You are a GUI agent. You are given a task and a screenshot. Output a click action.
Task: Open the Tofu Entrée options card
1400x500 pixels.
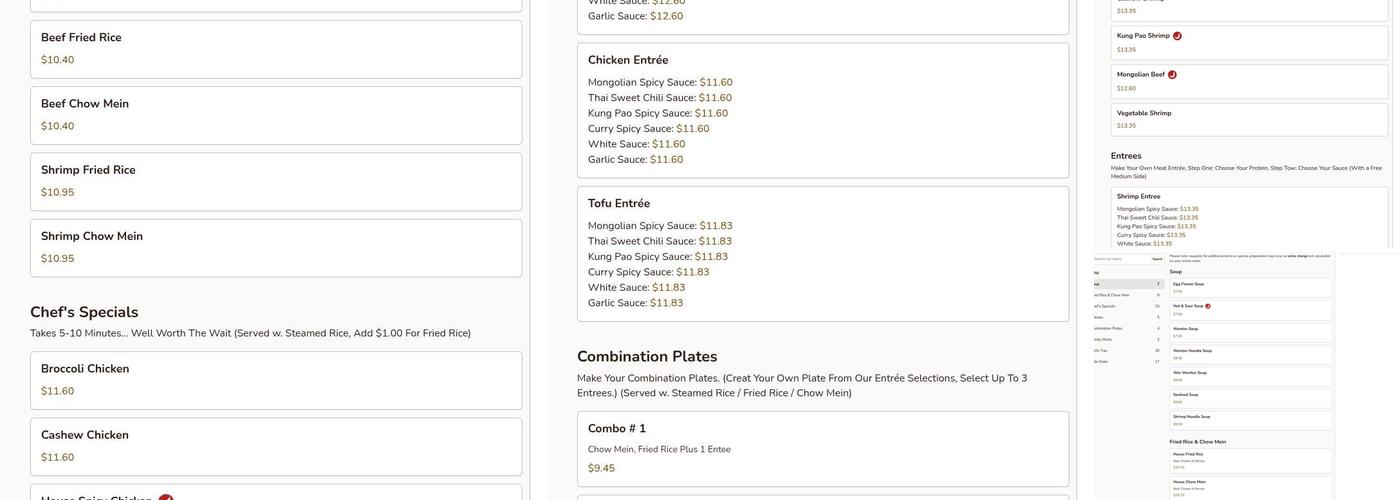point(822,253)
